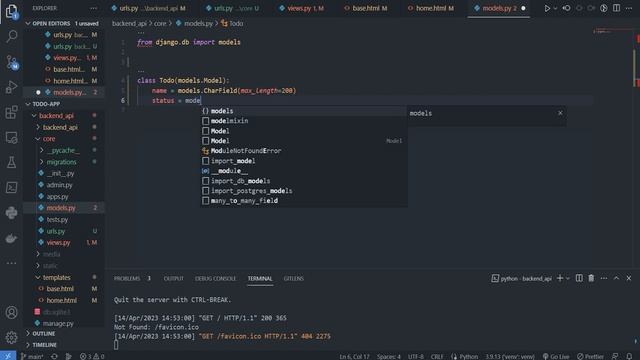Viewport: 640px width, 360px height.
Task: Open the Manage gear menu
Action: coord(11,337)
